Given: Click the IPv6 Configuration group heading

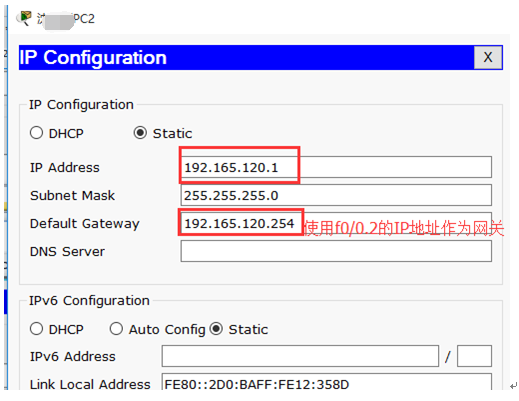Looking at the screenshot, I should (89, 301).
